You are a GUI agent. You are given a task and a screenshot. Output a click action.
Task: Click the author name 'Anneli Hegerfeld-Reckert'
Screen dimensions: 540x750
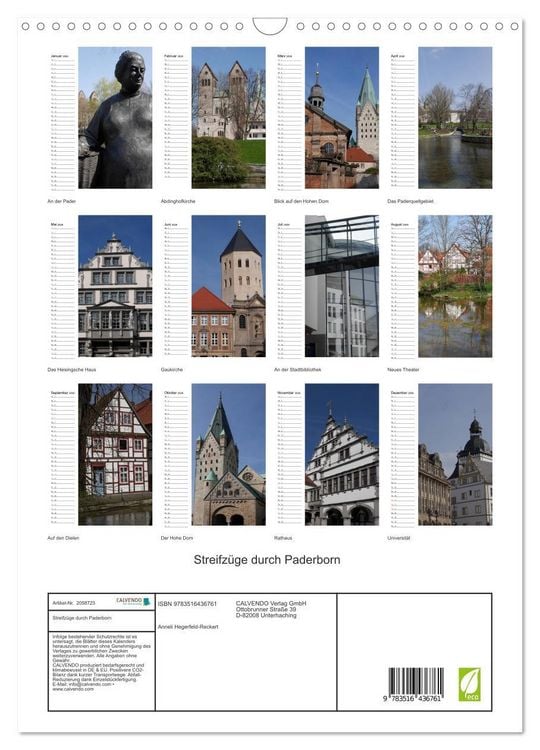pyautogui.click(x=188, y=627)
